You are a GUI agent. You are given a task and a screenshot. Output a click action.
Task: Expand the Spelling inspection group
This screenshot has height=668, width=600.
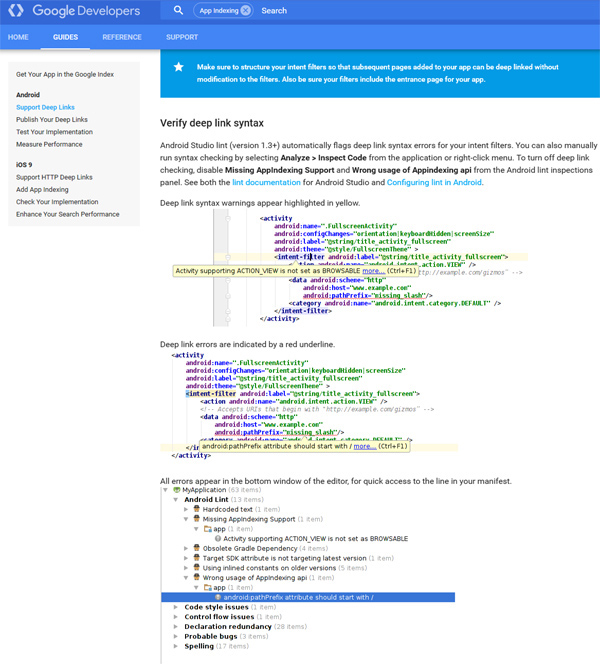177,645
